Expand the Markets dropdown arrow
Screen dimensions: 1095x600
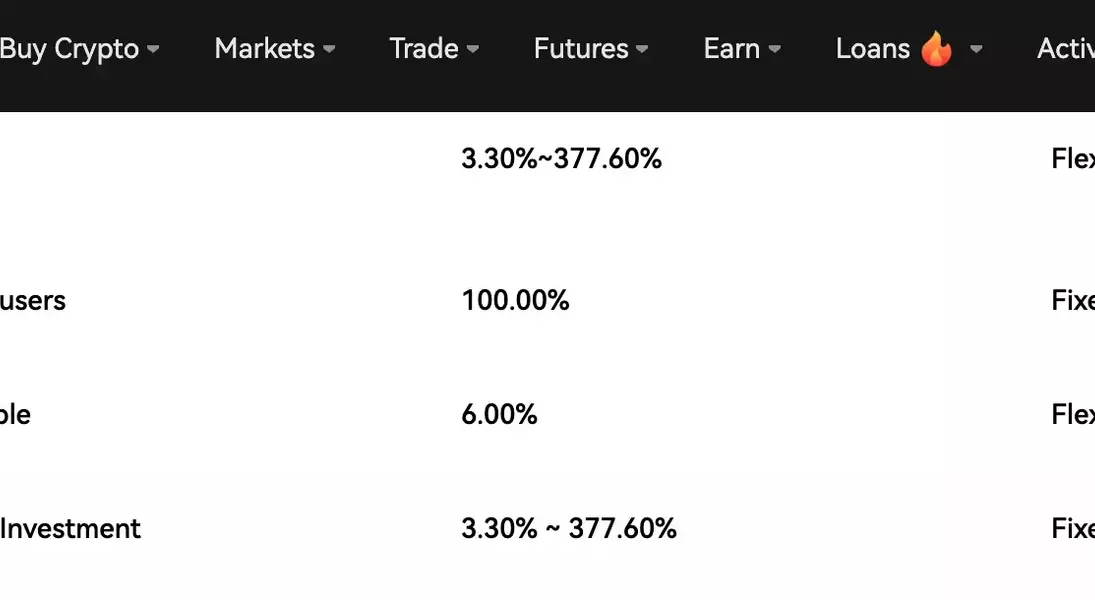329,49
